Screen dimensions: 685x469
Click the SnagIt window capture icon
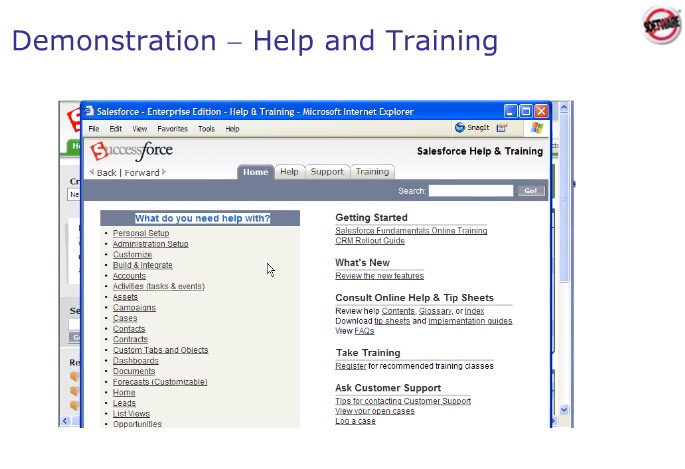pyautogui.click(x=502, y=128)
